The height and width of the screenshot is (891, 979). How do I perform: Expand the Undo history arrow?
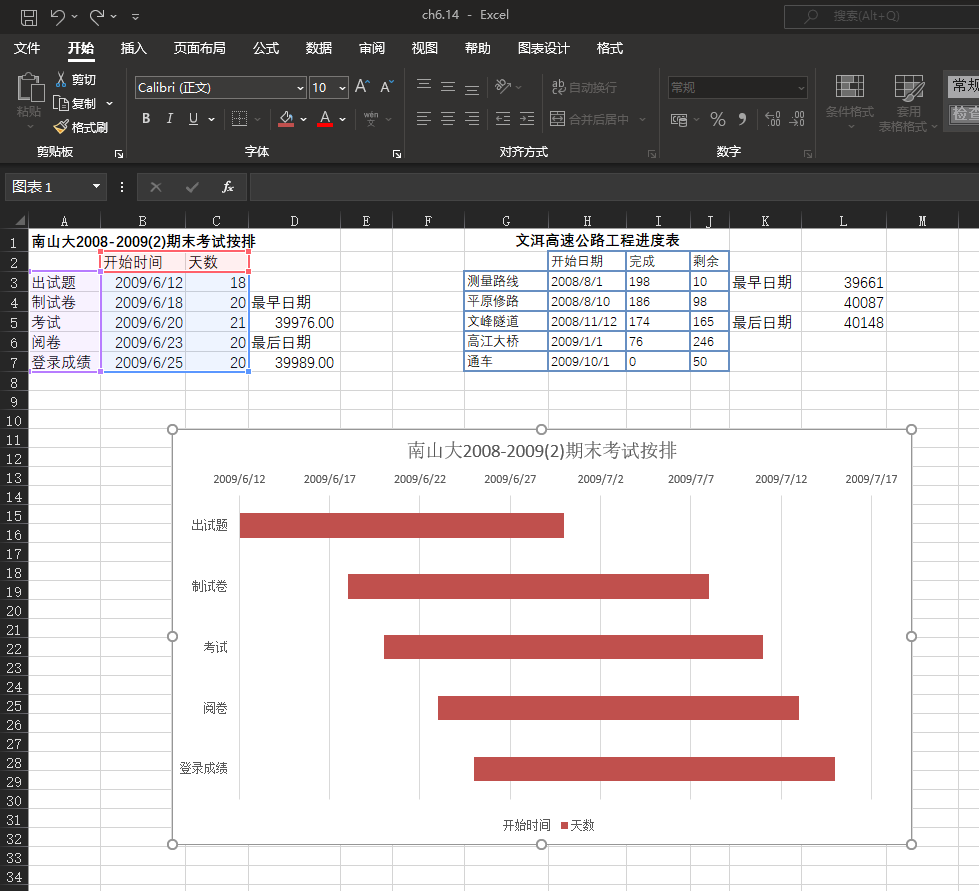[x=74, y=17]
